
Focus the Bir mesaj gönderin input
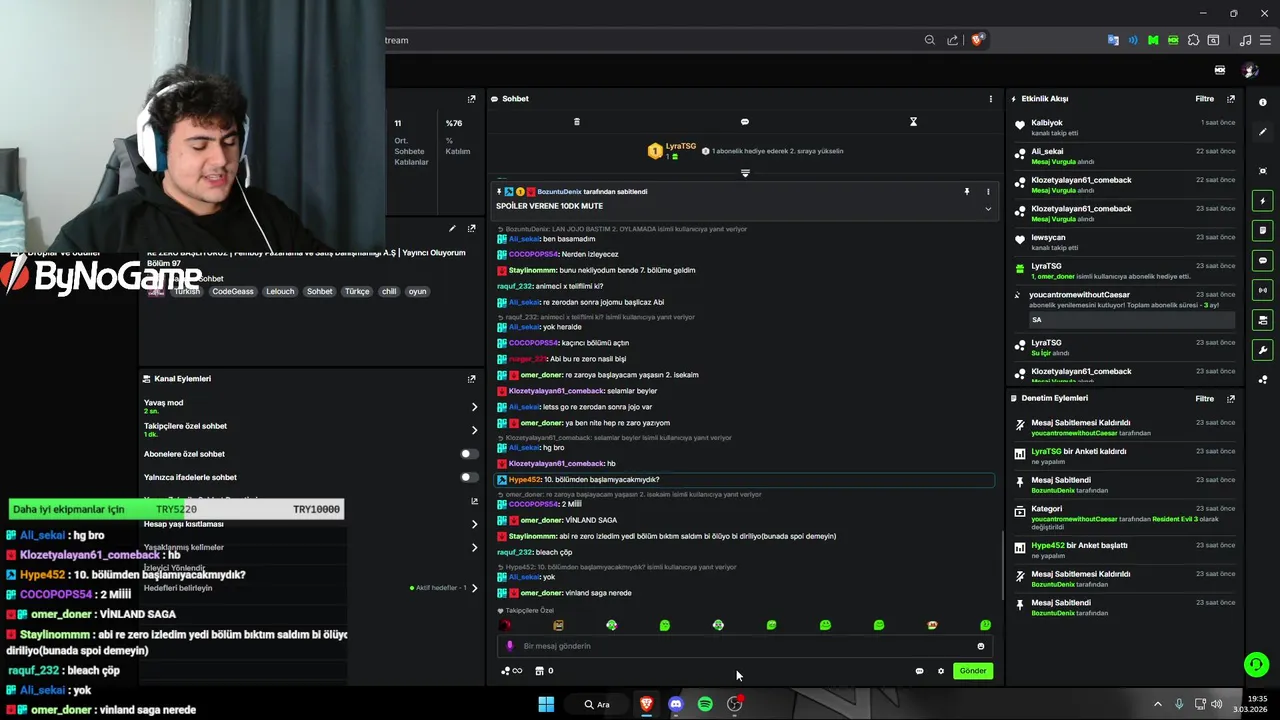pyautogui.click(x=745, y=646)
